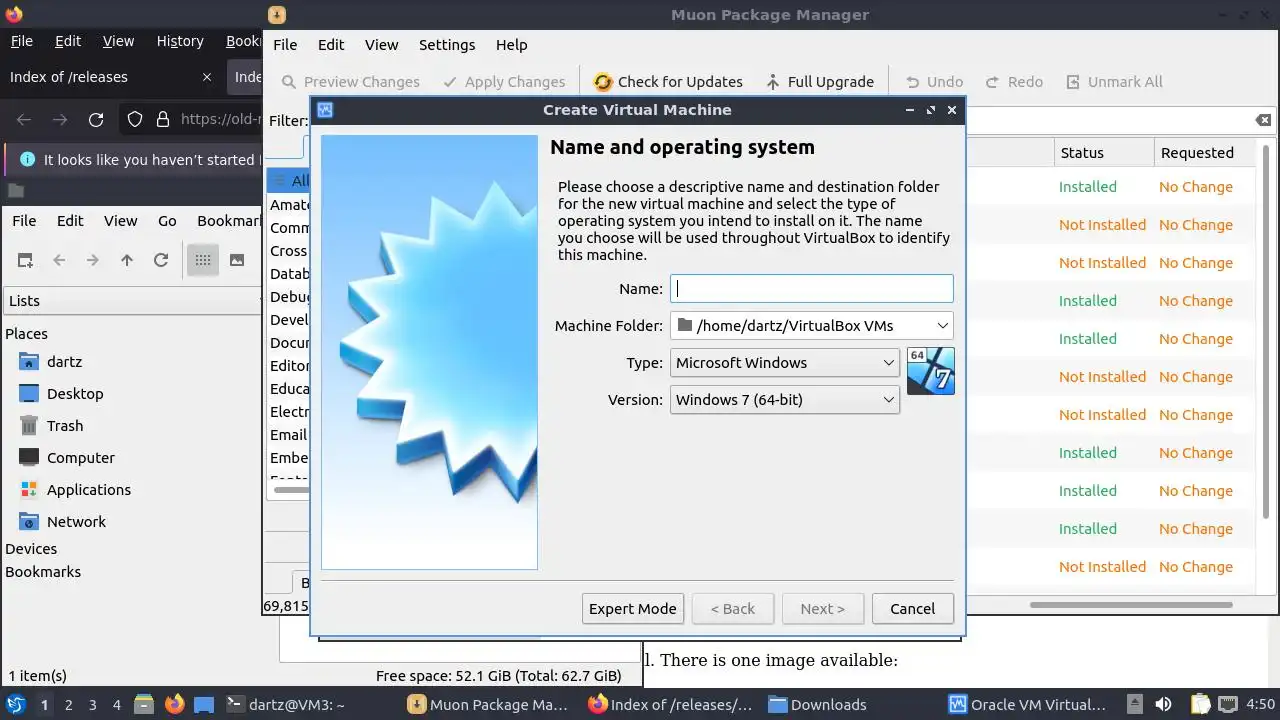Click the up-folder arrow in file manager toolbar
The height and width of the screenshot is (720, 1280).
[127, 260]
